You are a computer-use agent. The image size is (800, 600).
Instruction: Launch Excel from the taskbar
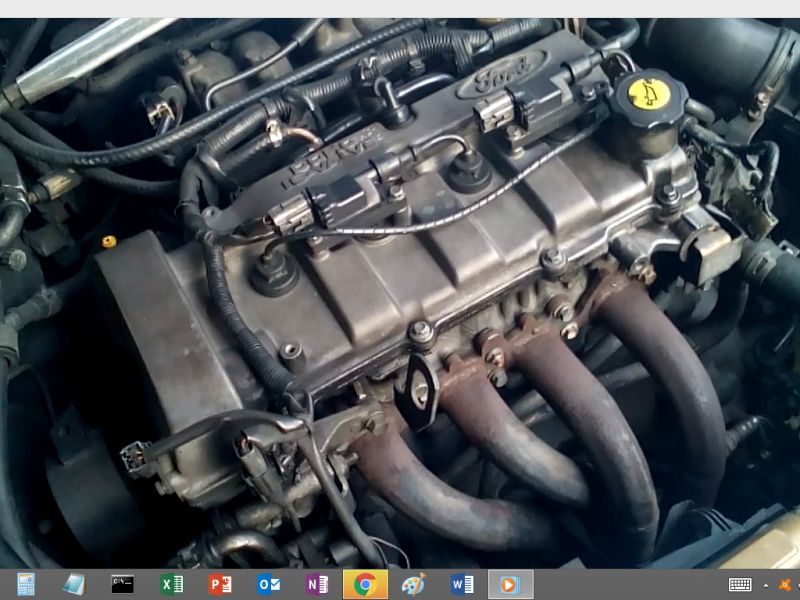click(x=171, y=584)
